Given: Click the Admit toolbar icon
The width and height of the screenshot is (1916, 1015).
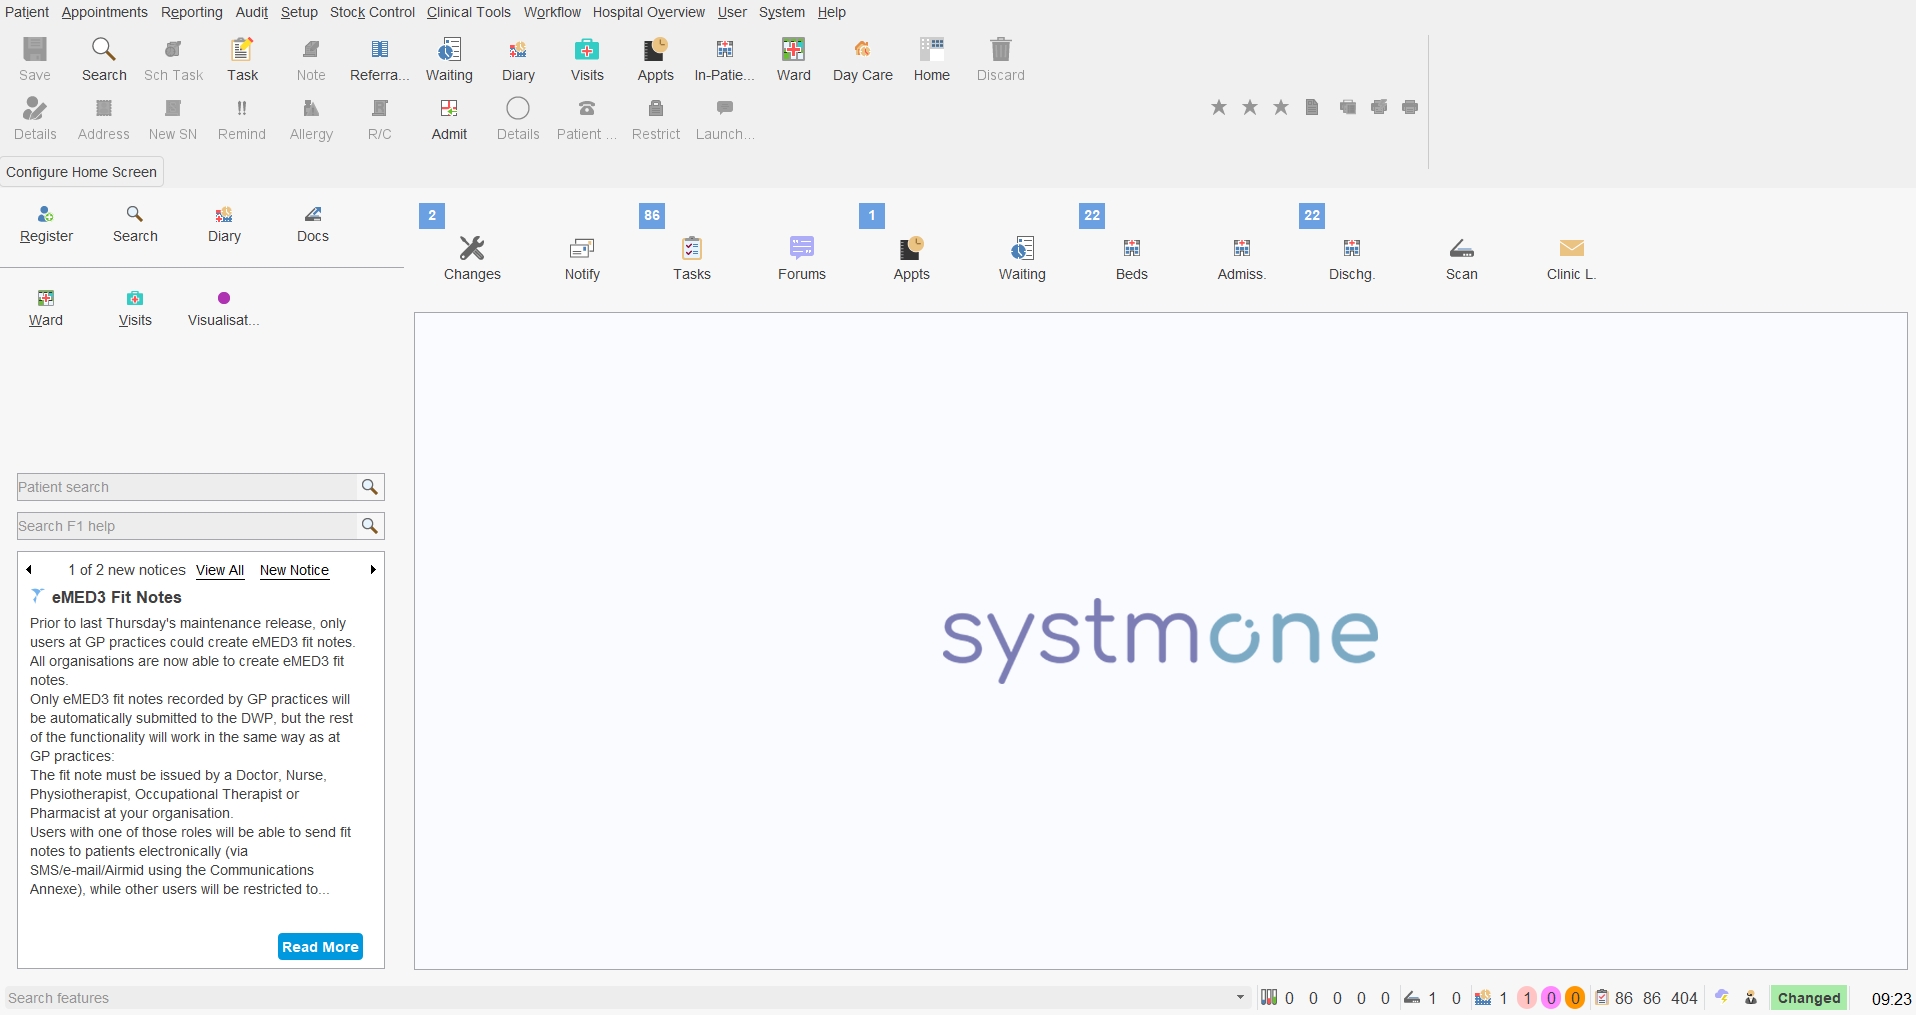Looking at the screenshot, I should (449, 118).
